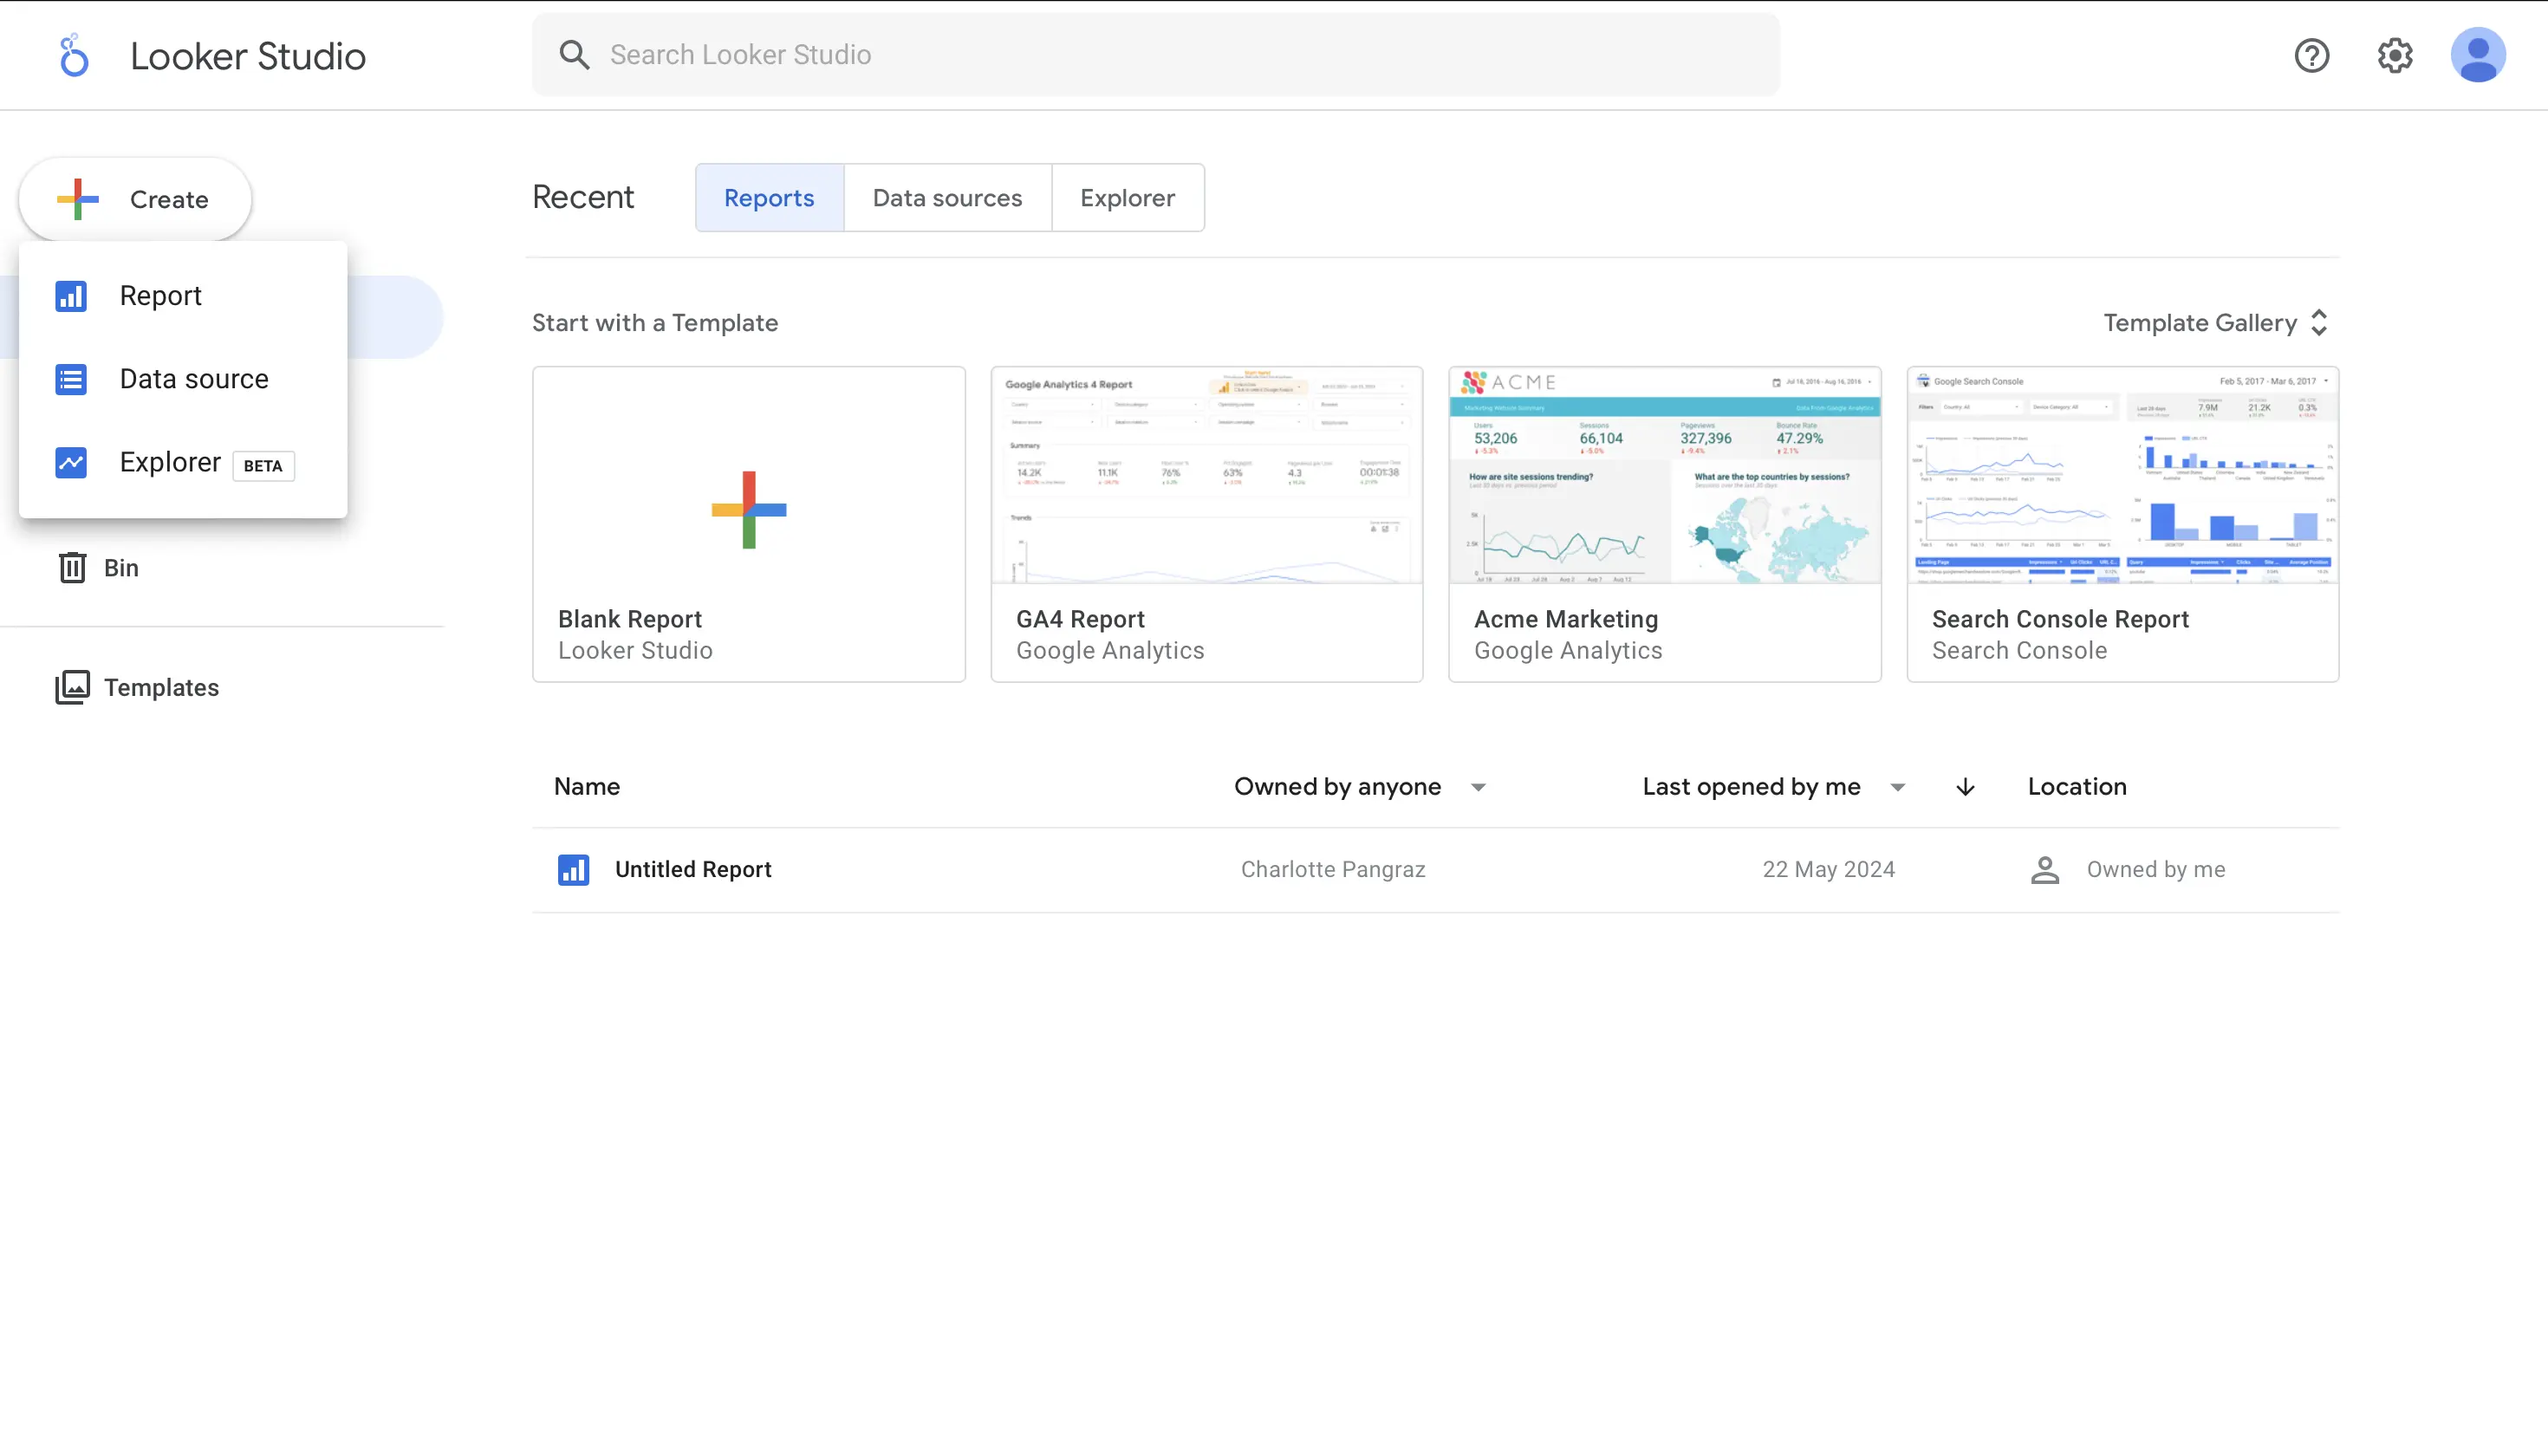Switch to the Explorer tab
2548x1456 pixels.
pos(1127,198)
